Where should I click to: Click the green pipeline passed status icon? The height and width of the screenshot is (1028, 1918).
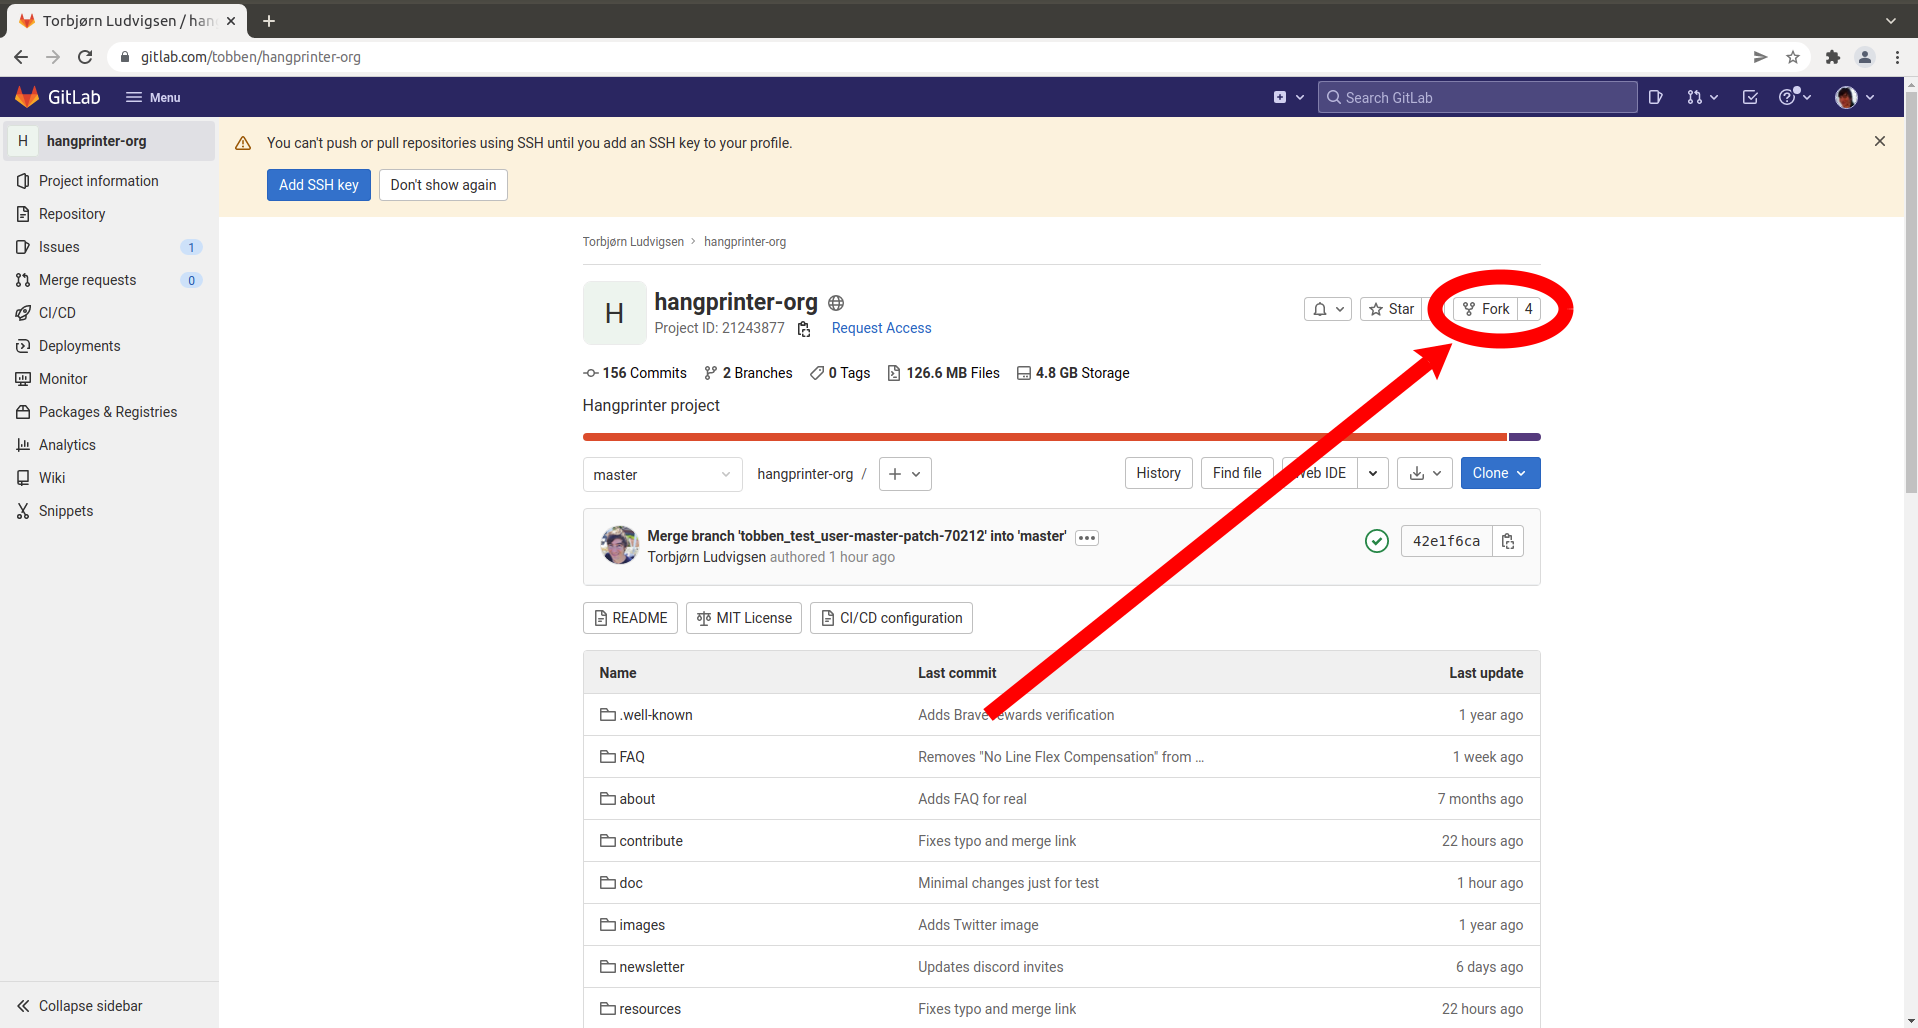[x=1377, y=541]
